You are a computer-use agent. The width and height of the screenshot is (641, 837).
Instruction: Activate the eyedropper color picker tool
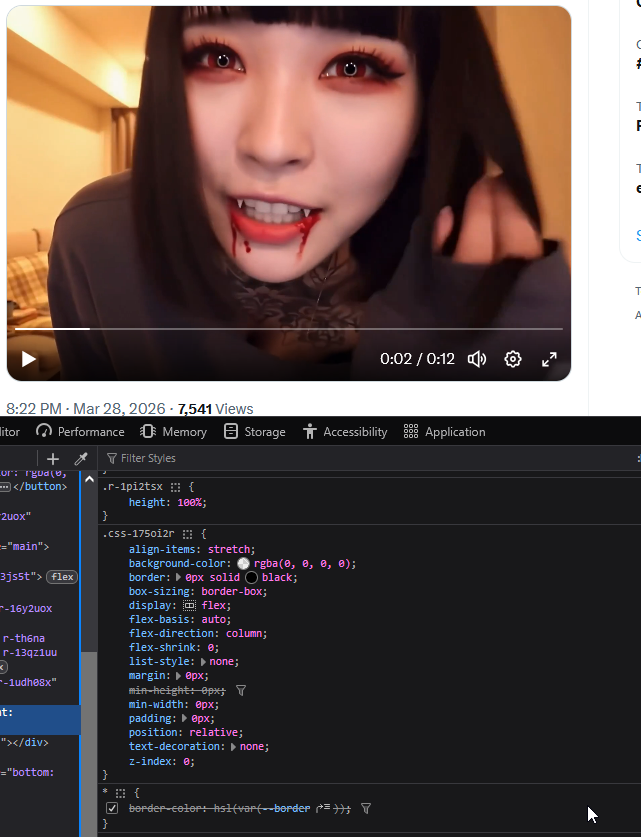(x=81, y=459)
